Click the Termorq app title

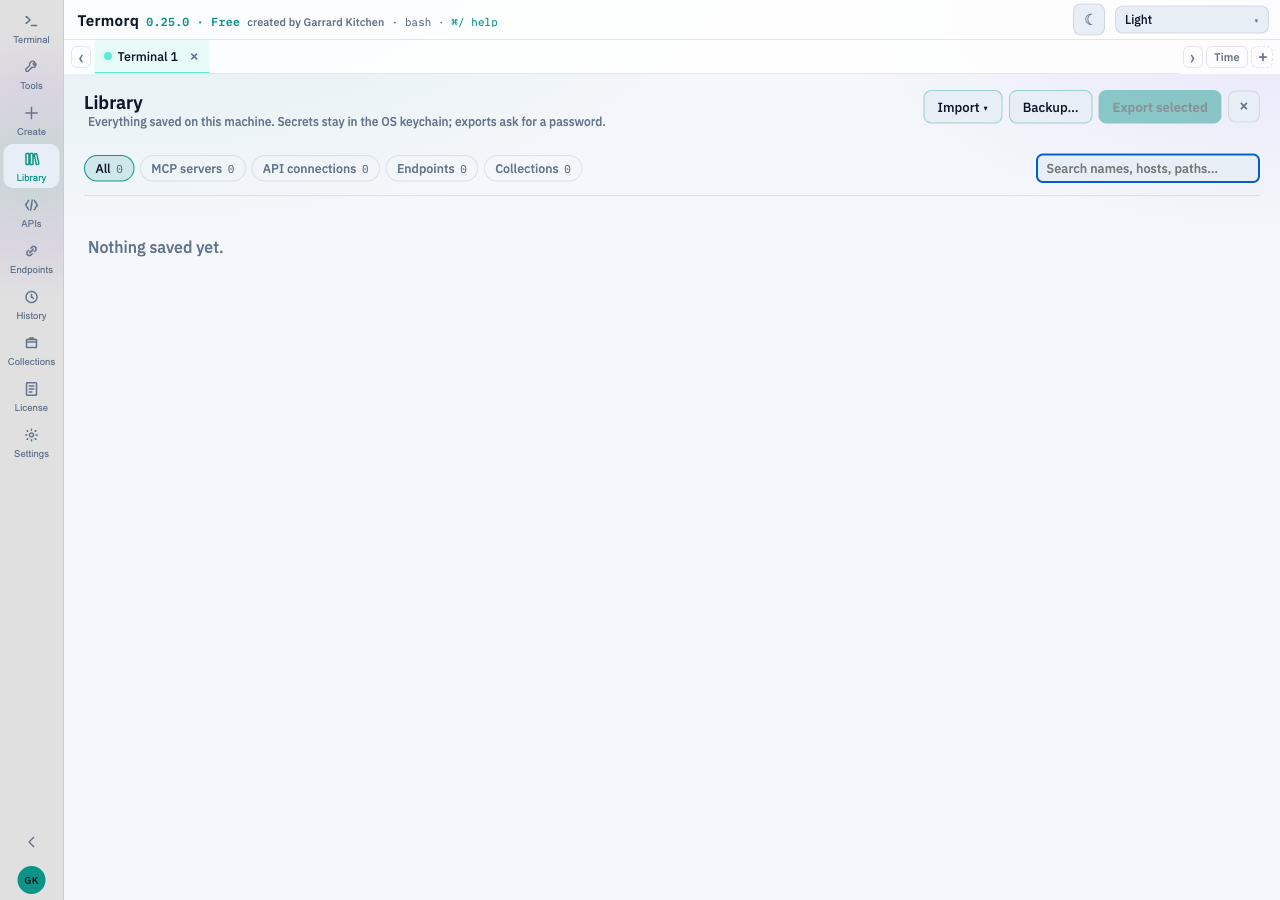pos(108,21)
